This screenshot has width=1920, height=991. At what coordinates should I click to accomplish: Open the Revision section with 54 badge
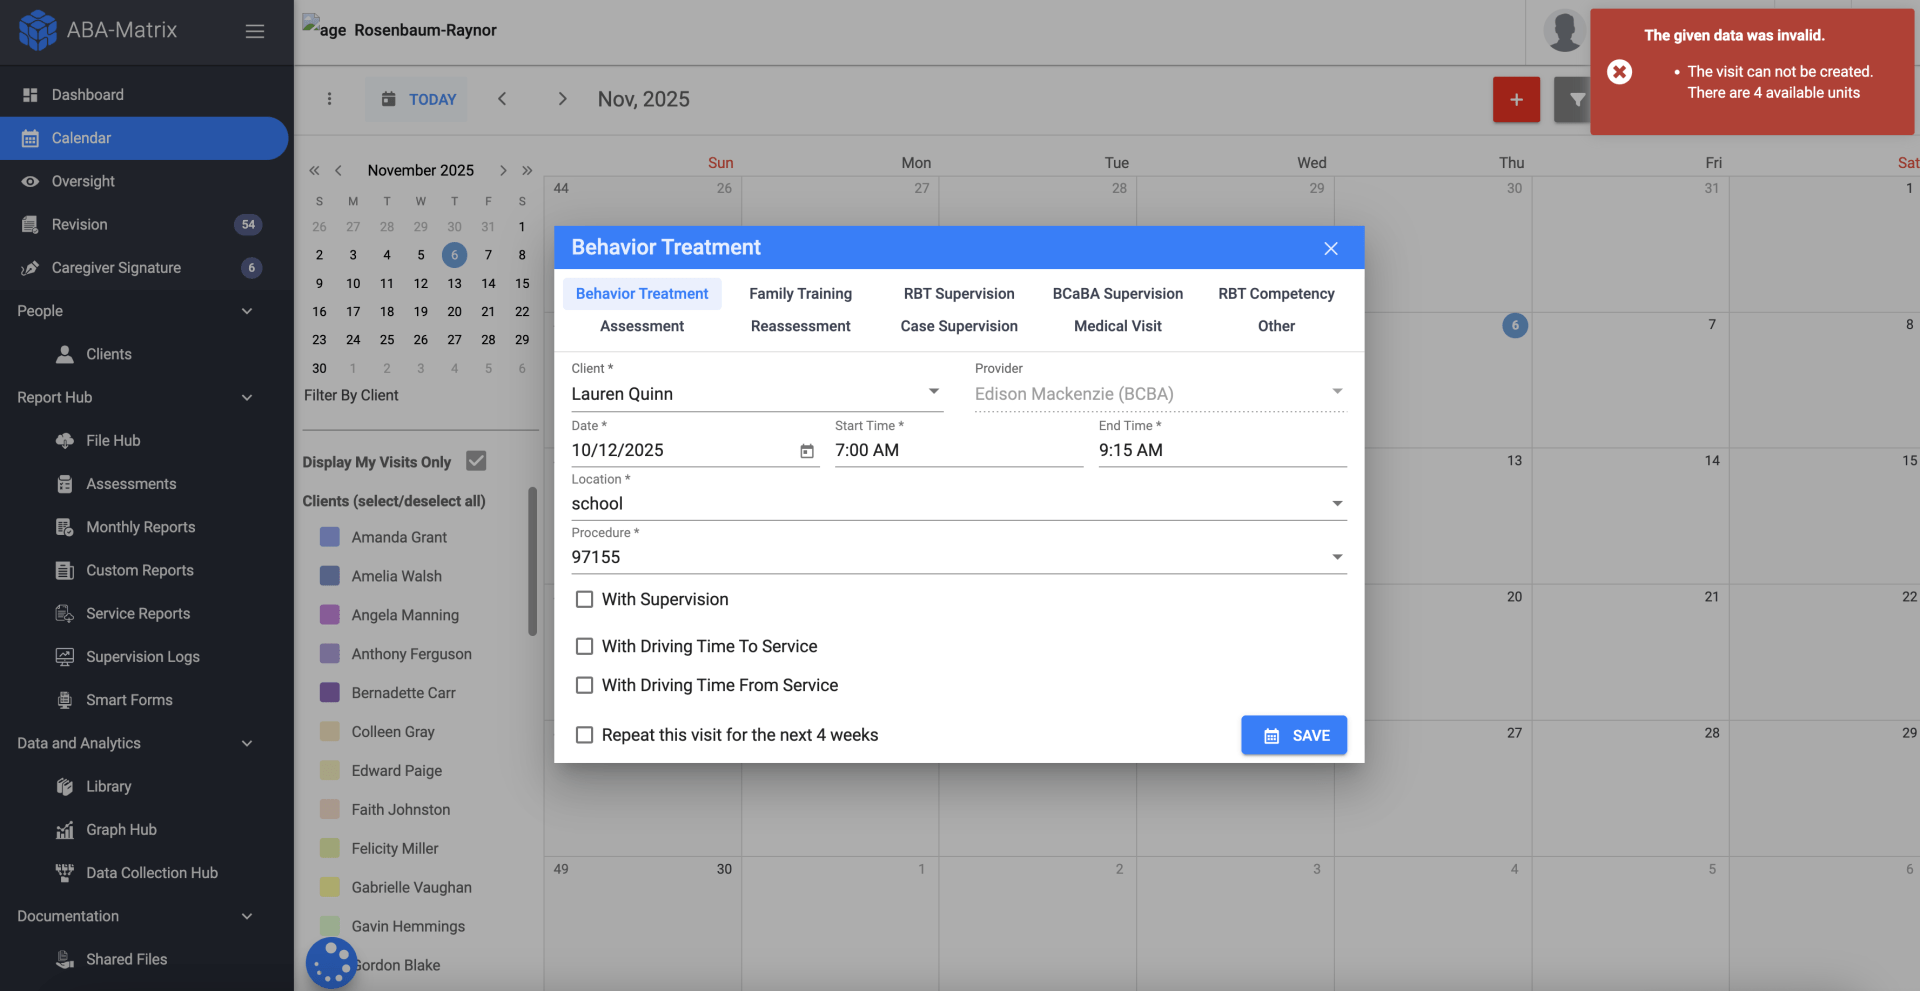pyautogui.click(x=79, y=224)
